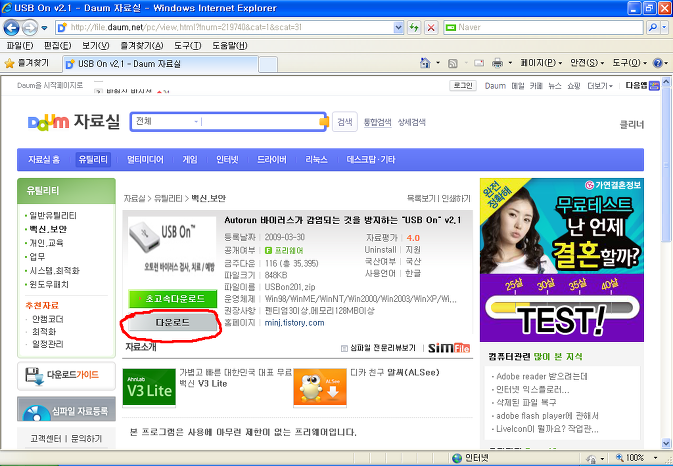The image size is (673, 466).
Task: Click the gray 다운로드 button
Action: coord(173,322)
